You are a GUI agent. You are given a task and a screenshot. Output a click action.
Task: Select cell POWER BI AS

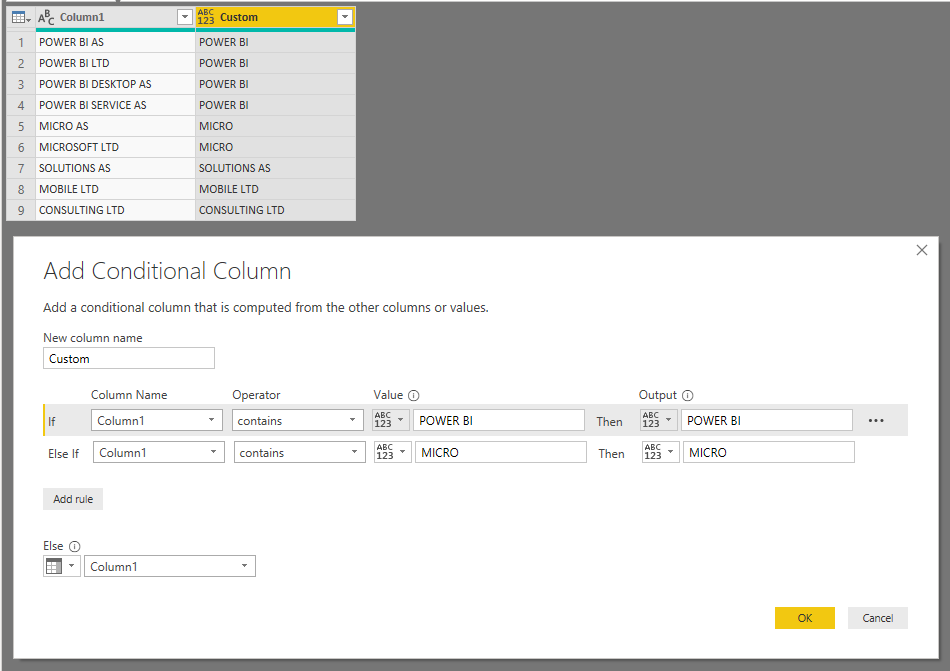point(115,42)
